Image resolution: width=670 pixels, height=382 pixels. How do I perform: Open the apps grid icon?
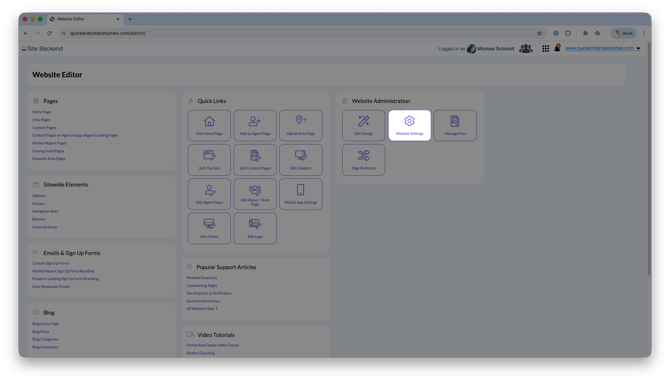546,49
